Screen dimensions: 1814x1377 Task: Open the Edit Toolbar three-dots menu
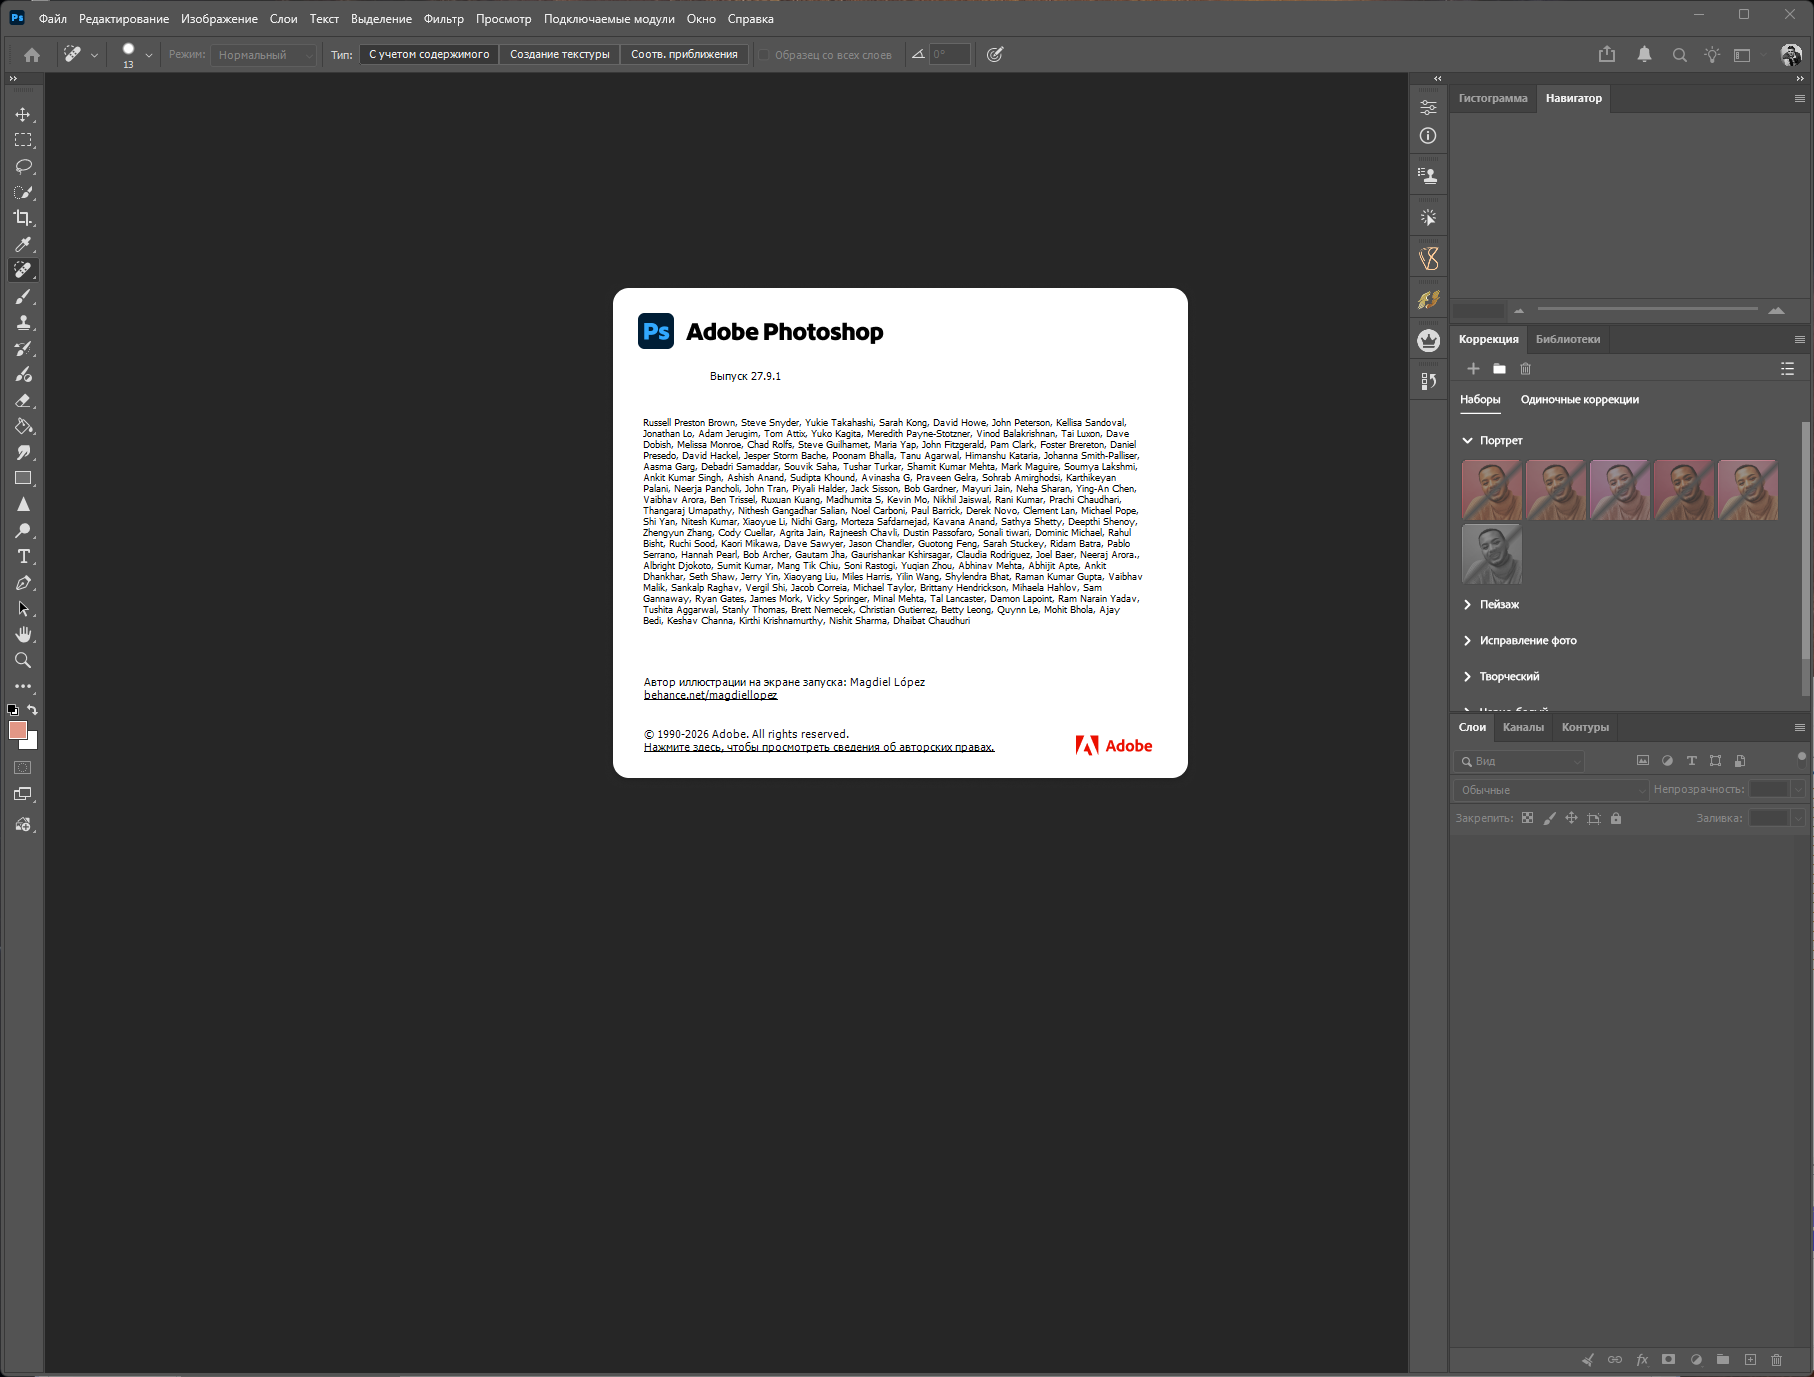coord(23,687)
